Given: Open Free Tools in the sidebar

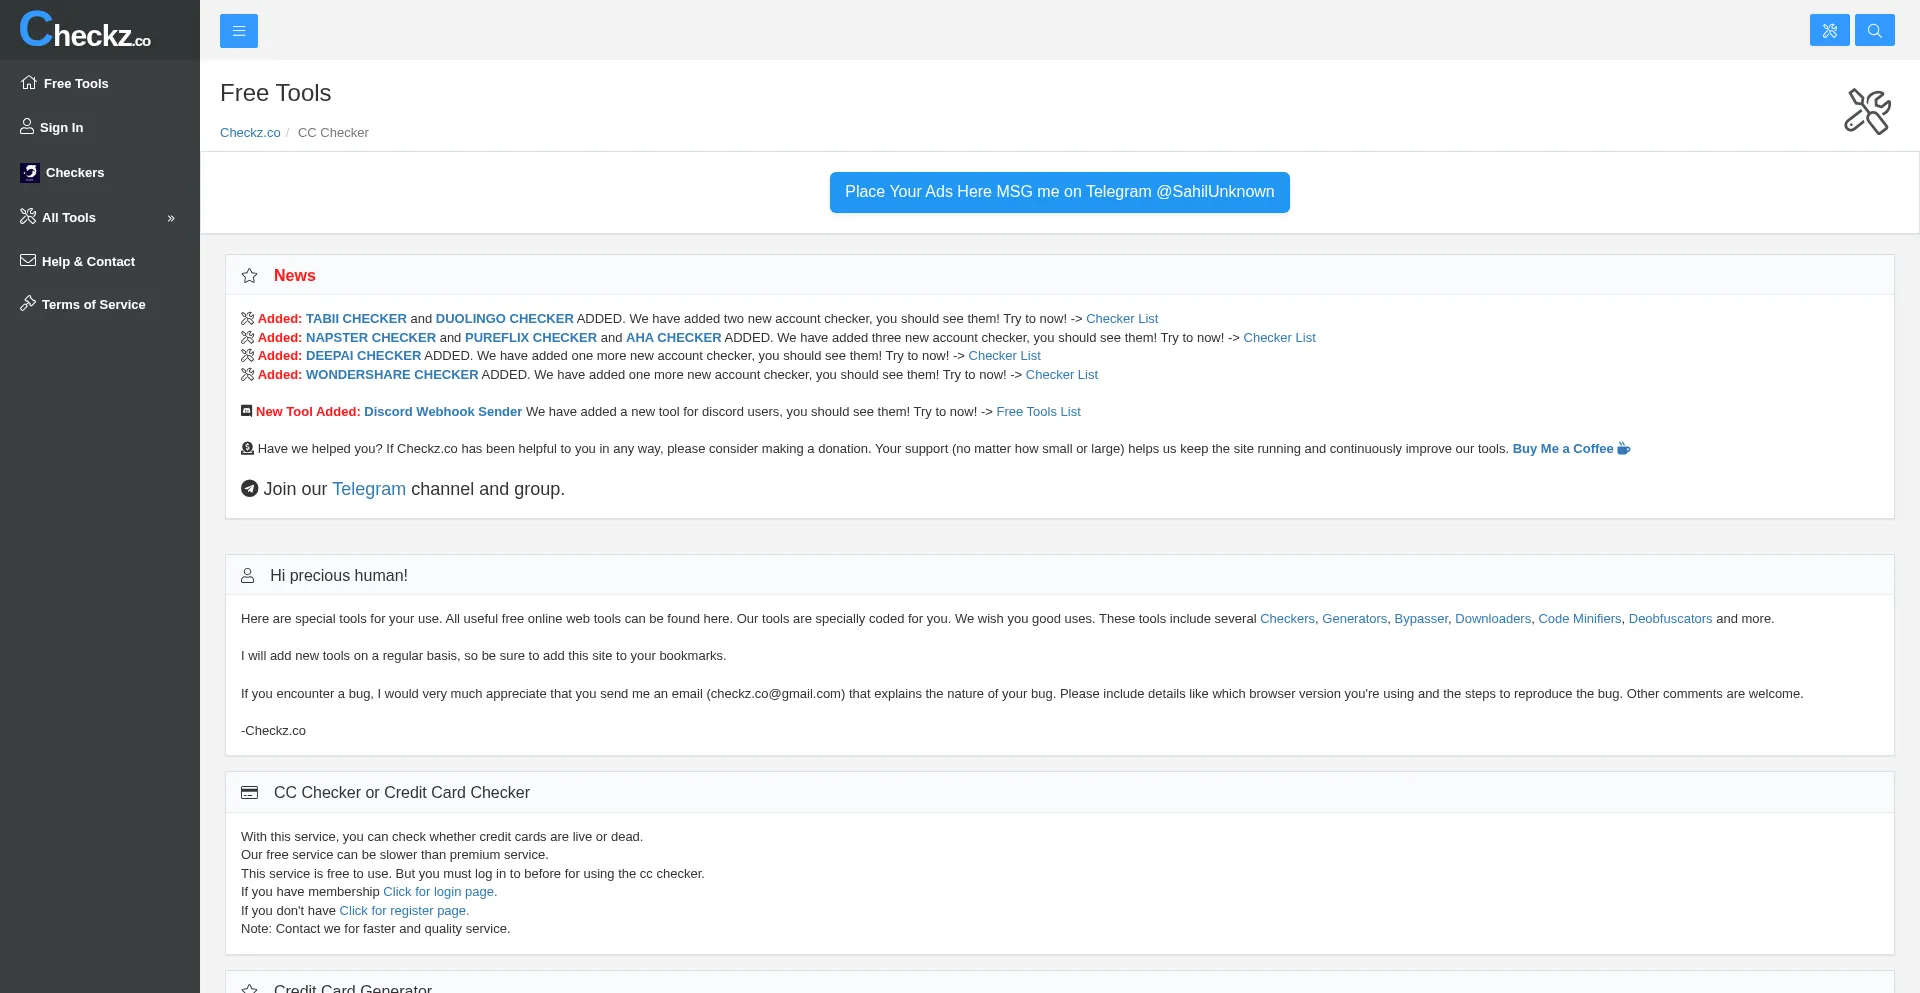Looking at the screenshot, I should point(75,84).
